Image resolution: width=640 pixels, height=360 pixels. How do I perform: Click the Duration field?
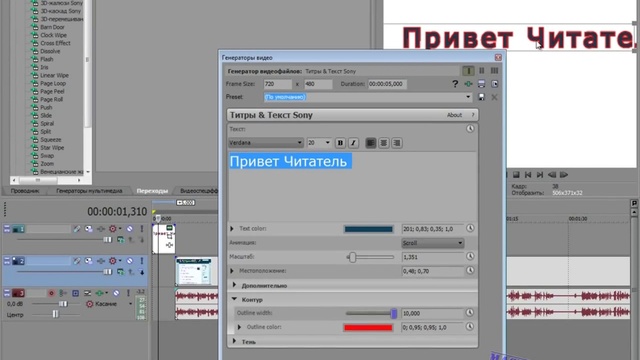[387, 84]
